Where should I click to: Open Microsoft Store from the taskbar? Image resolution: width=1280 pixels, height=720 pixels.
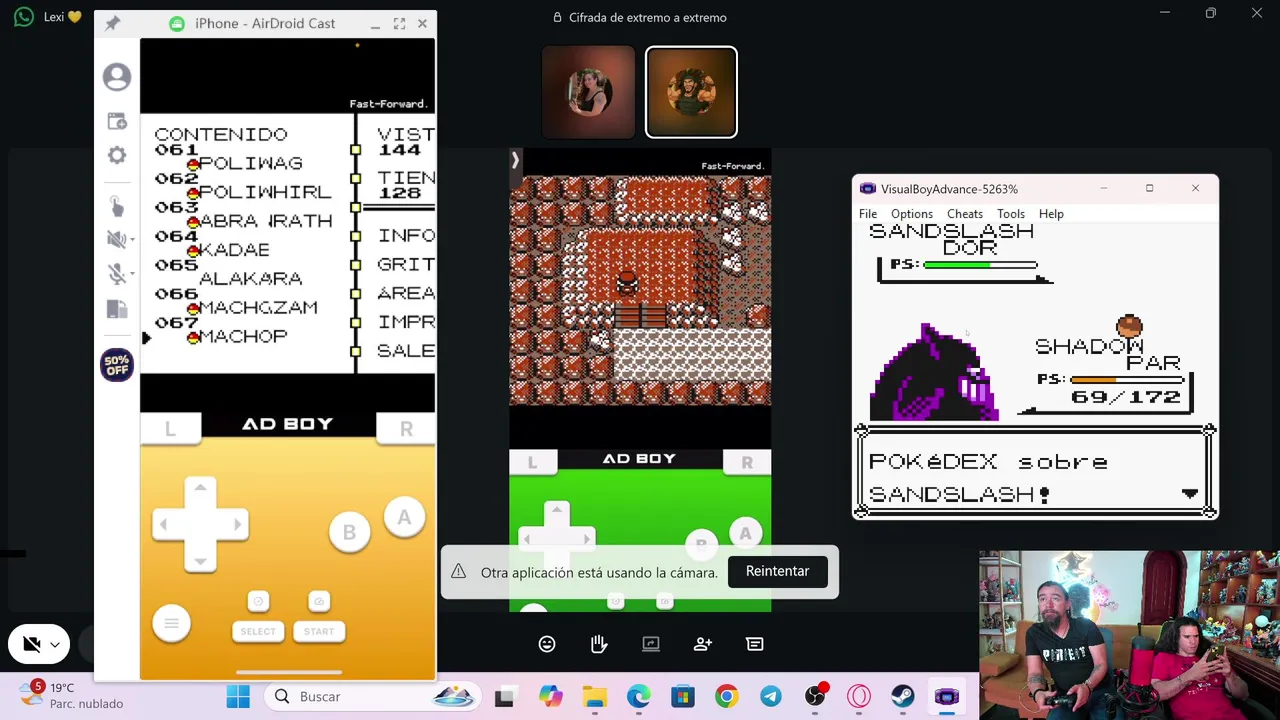click(683, 697)
